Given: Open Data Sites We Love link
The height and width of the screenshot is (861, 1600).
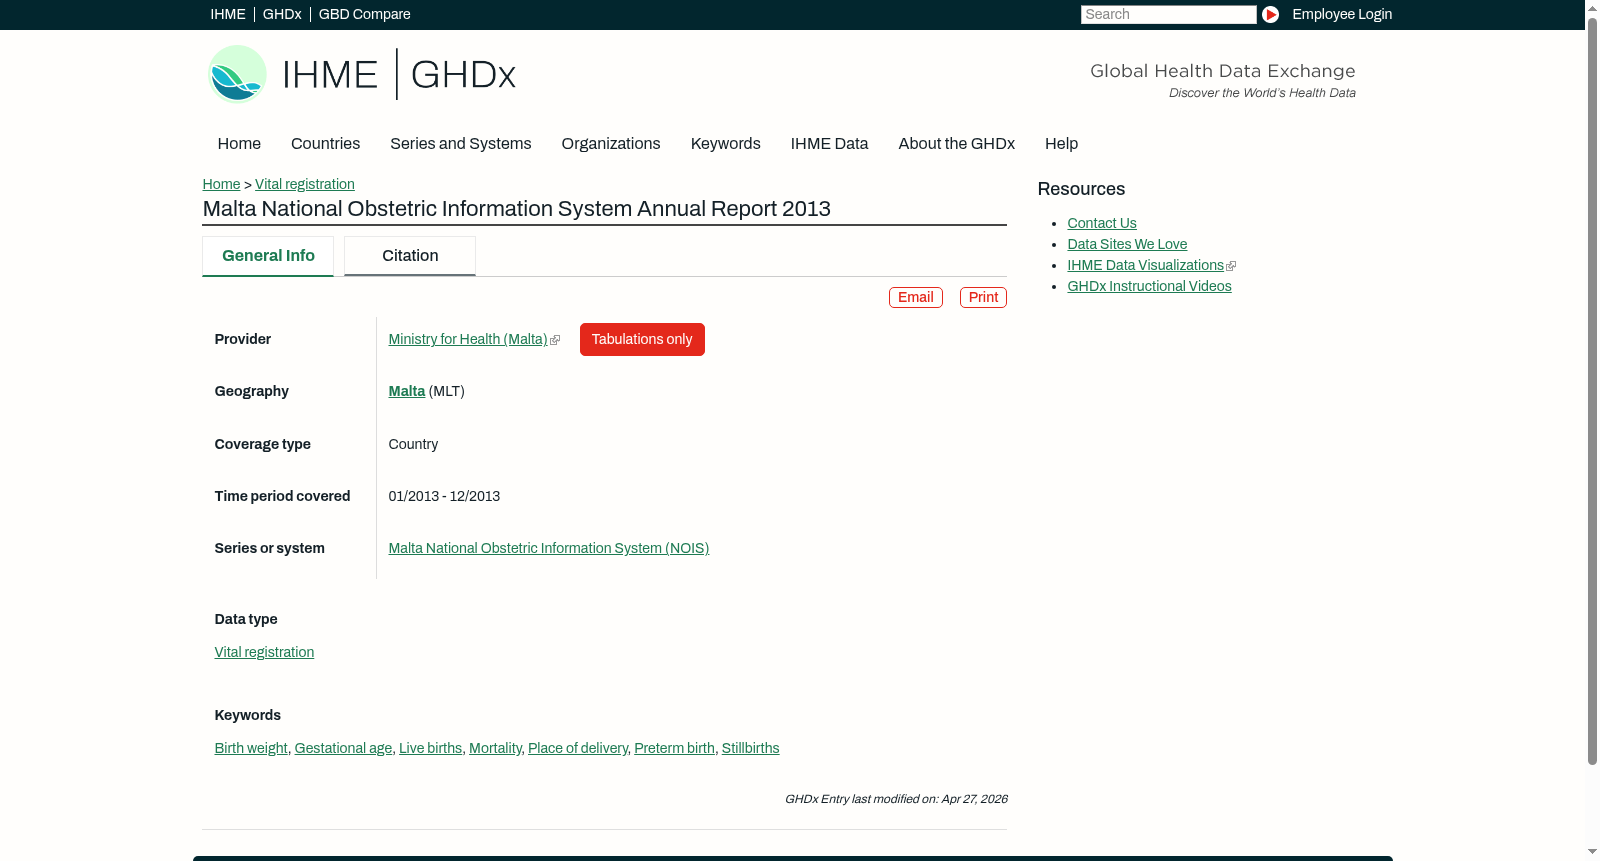Looking at the screenshot, I should 1127,244.
